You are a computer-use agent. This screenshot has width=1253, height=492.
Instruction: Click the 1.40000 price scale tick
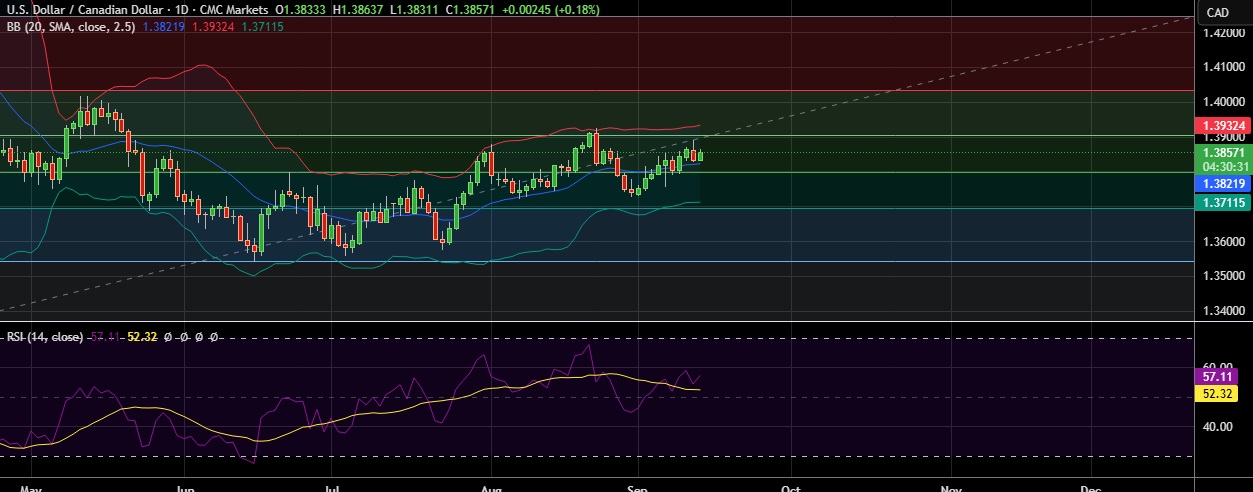[1223, 102]
